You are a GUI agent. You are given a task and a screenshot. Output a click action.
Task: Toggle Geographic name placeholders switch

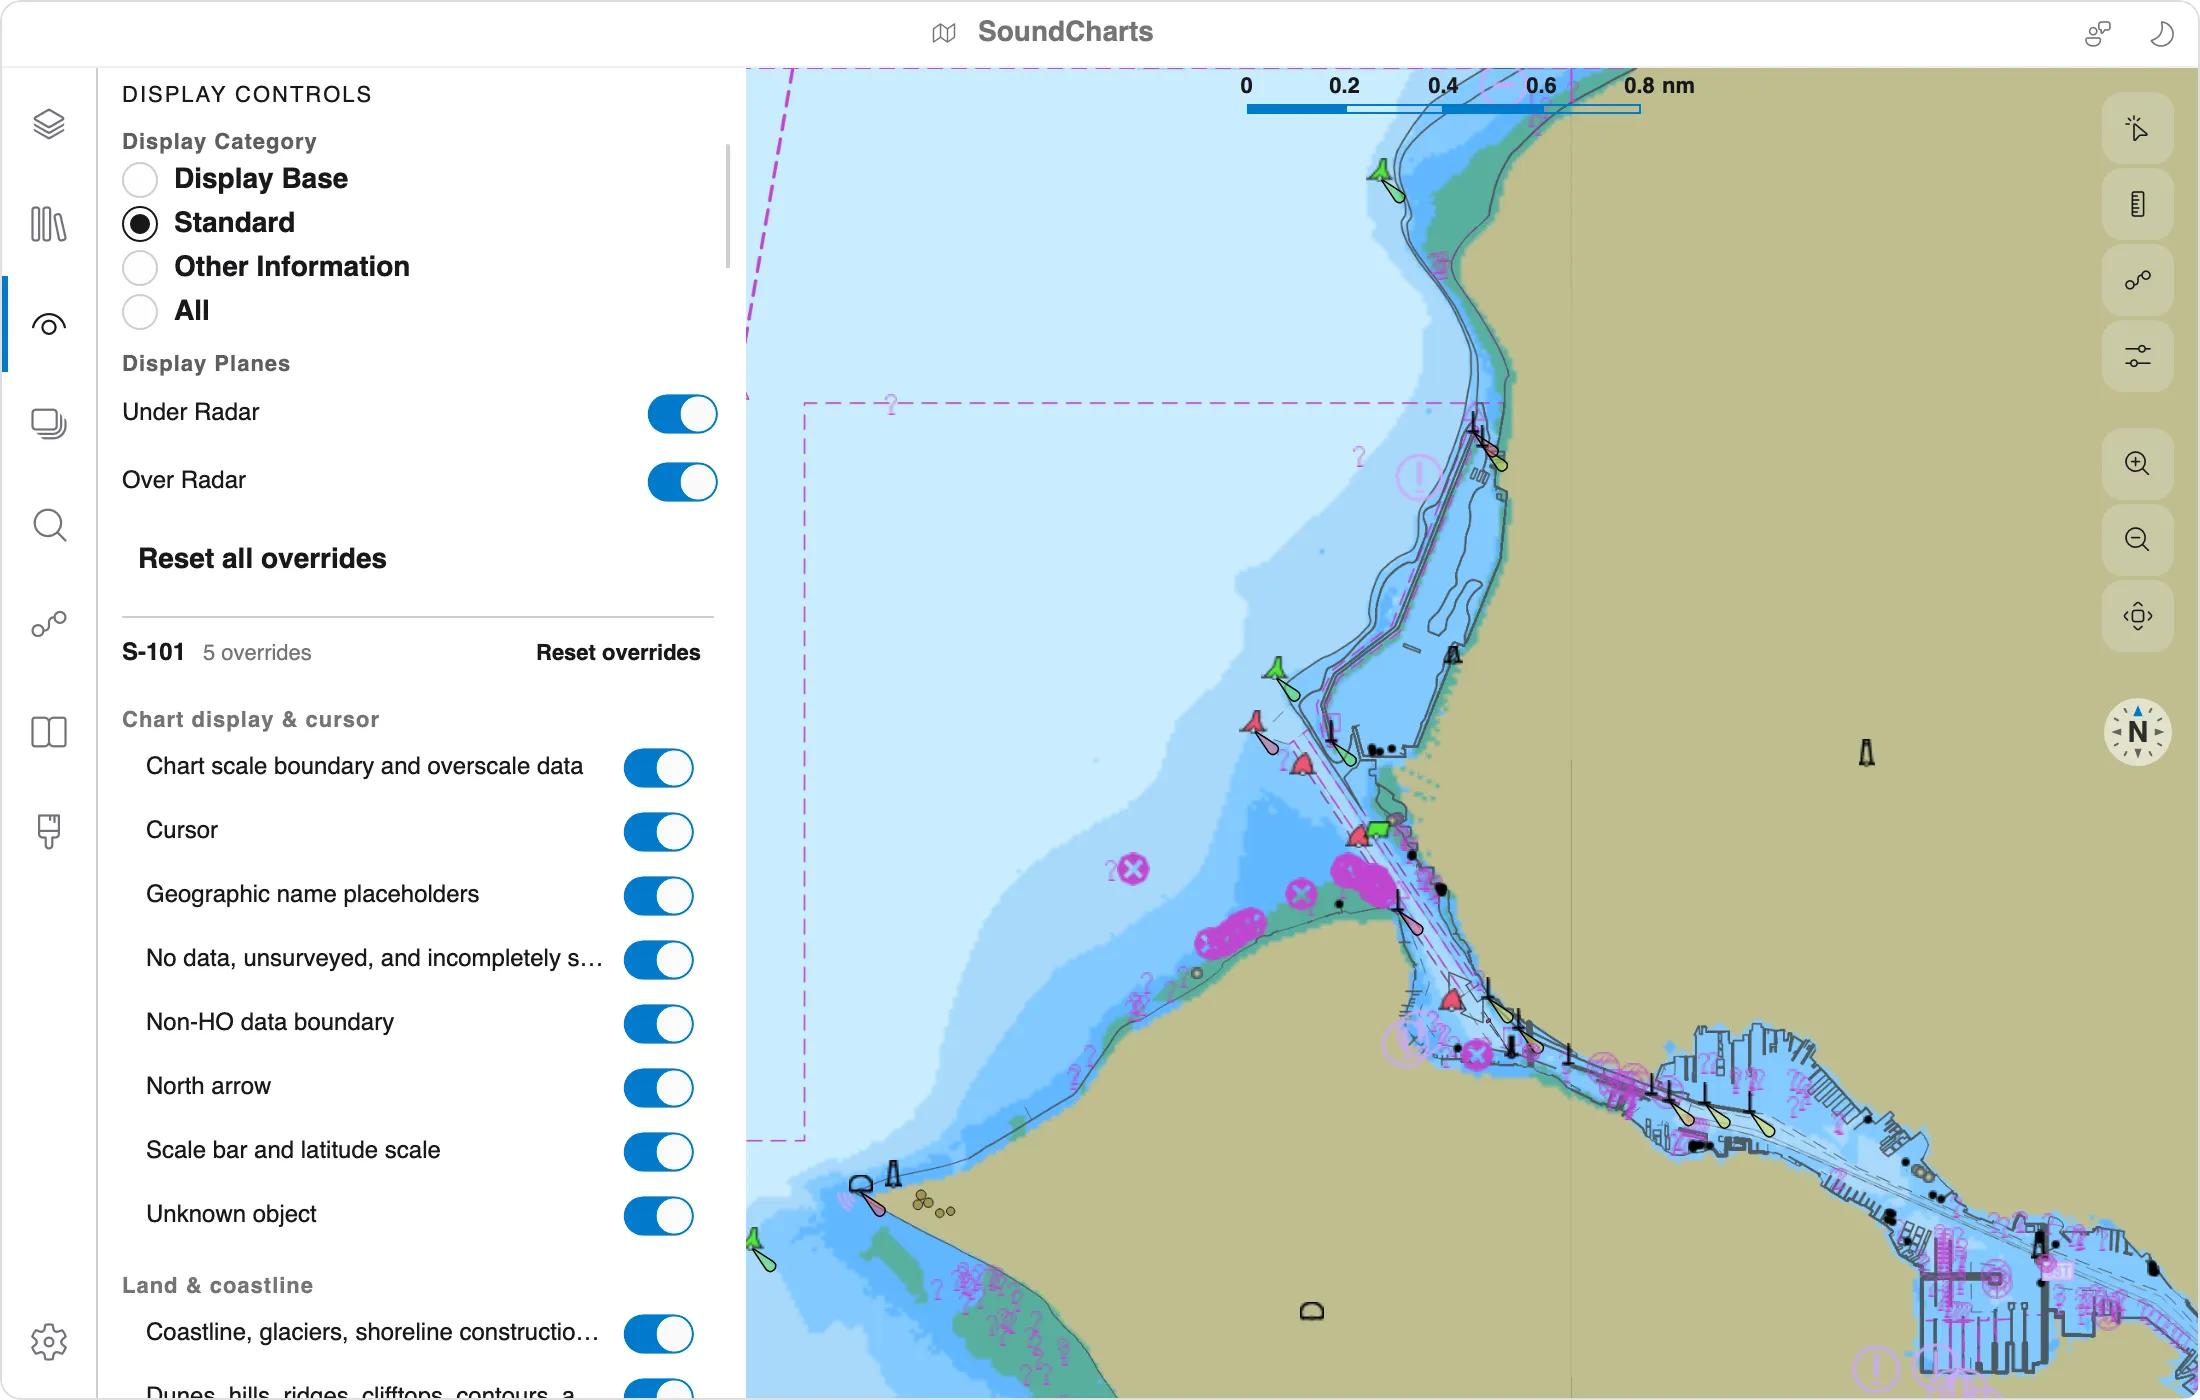[x=658, y=896]
